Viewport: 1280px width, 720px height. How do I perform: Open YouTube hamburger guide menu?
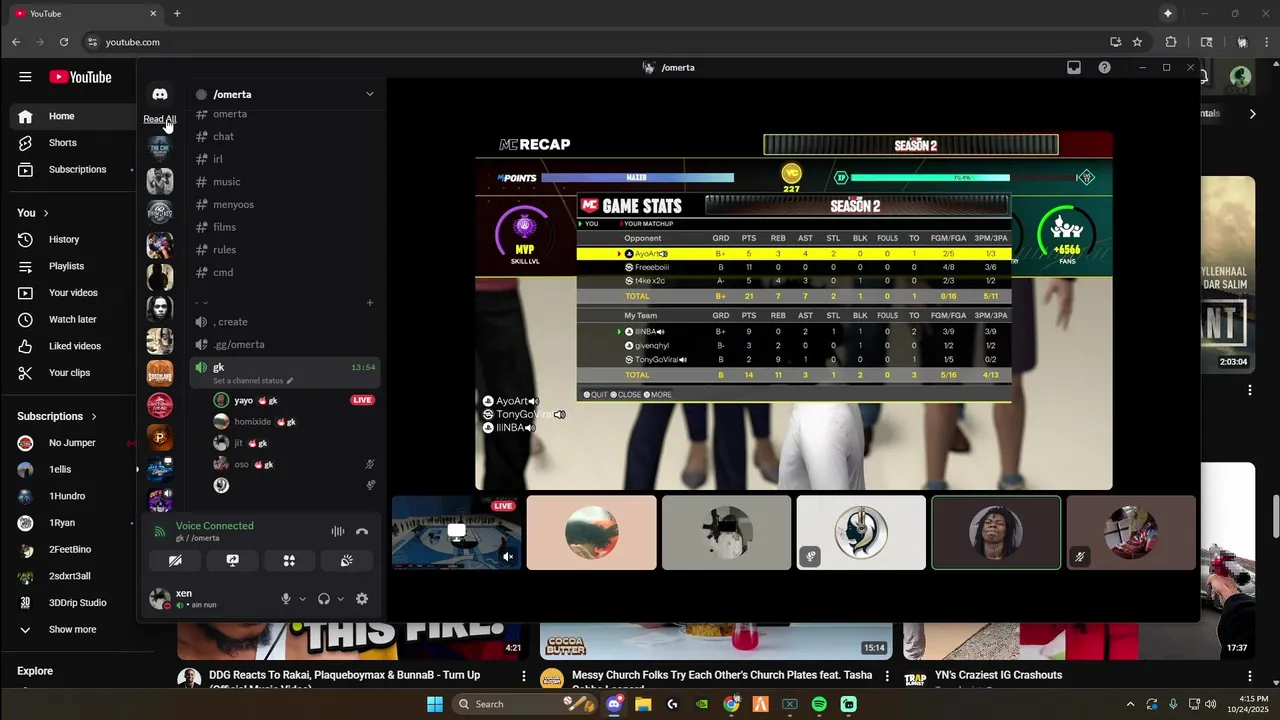pos(25,77)
